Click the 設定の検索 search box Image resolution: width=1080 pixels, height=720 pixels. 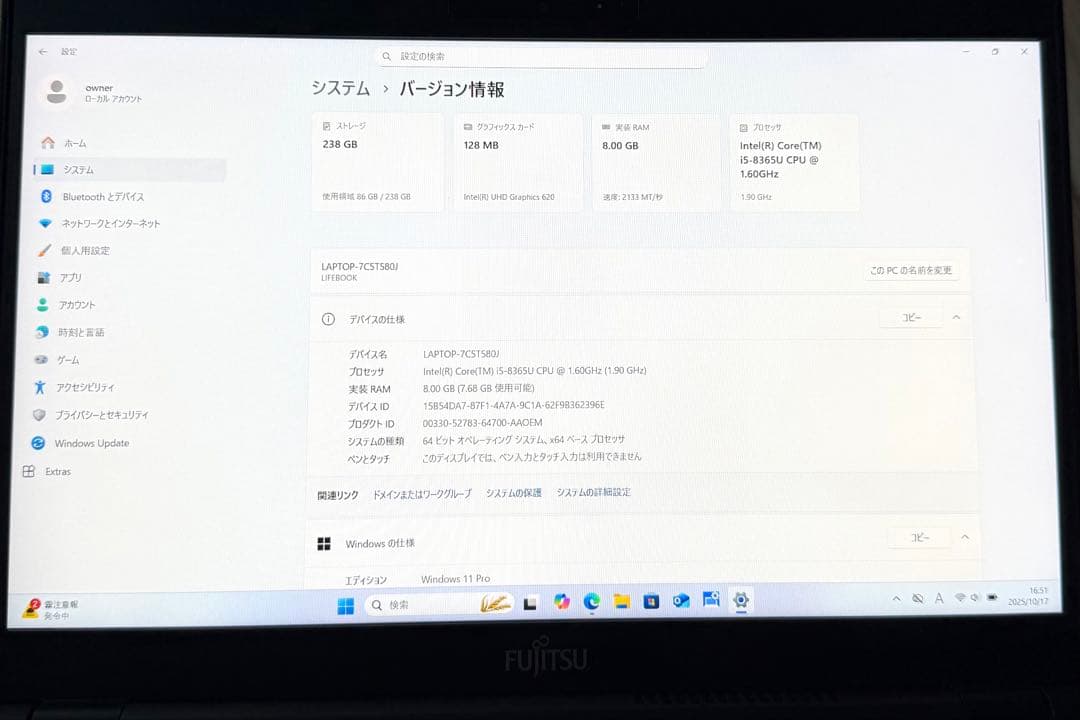540,56
